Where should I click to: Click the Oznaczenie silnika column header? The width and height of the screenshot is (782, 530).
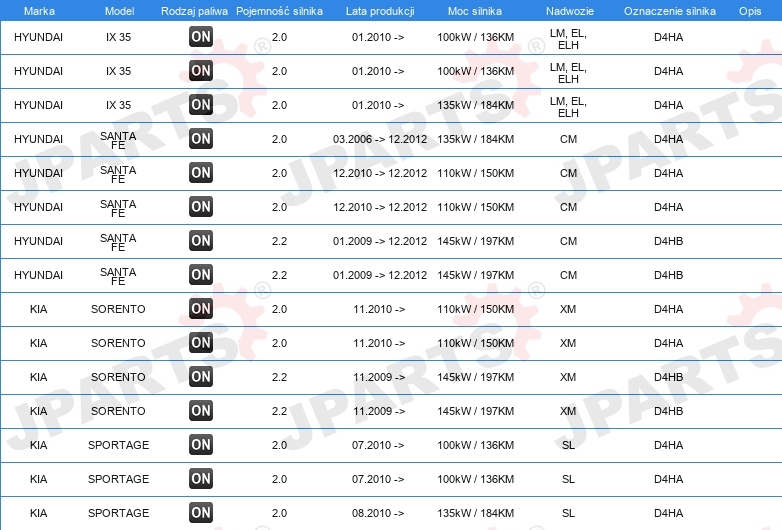[669, 11]
